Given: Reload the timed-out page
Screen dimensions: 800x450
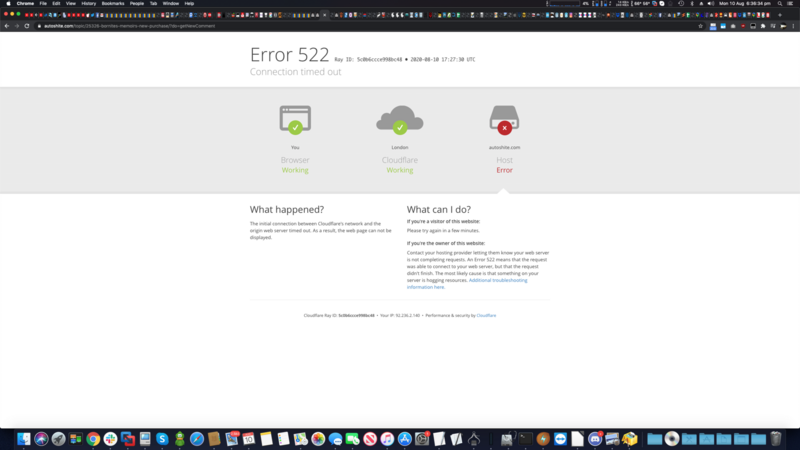Looking at the screenshot, I should click(x=27, y=26).
